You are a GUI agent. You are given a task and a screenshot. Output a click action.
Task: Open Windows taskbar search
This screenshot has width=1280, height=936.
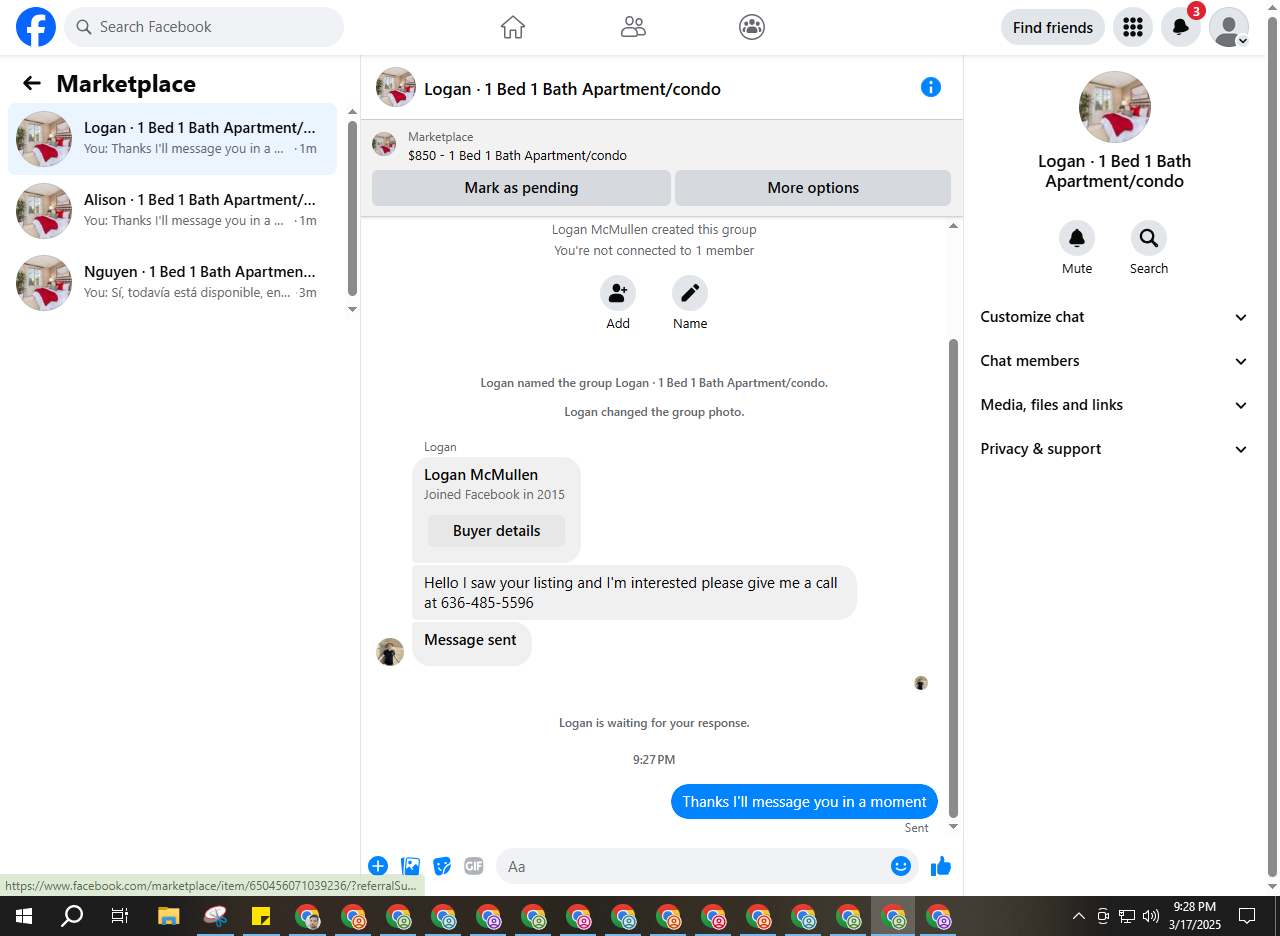(x=72, y=916)
